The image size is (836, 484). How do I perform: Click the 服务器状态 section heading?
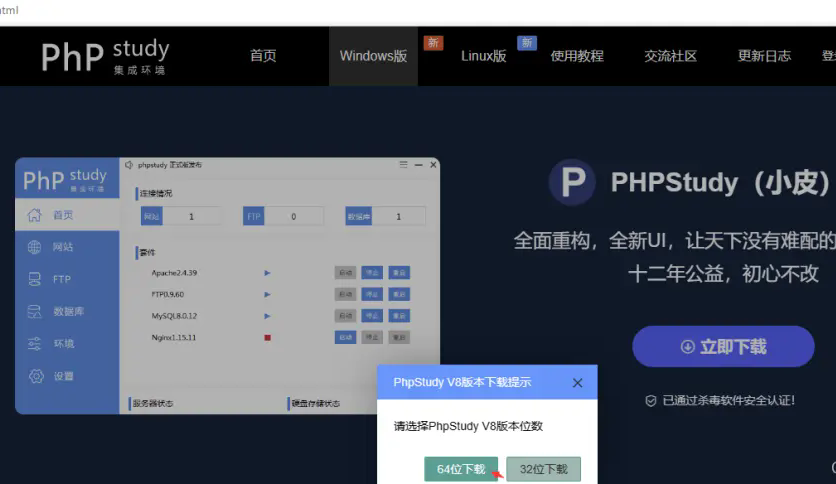152,404
